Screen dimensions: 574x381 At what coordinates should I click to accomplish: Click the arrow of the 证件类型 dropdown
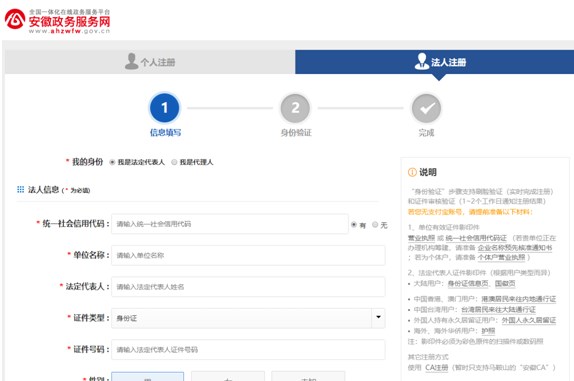click(x=379, y=317)
